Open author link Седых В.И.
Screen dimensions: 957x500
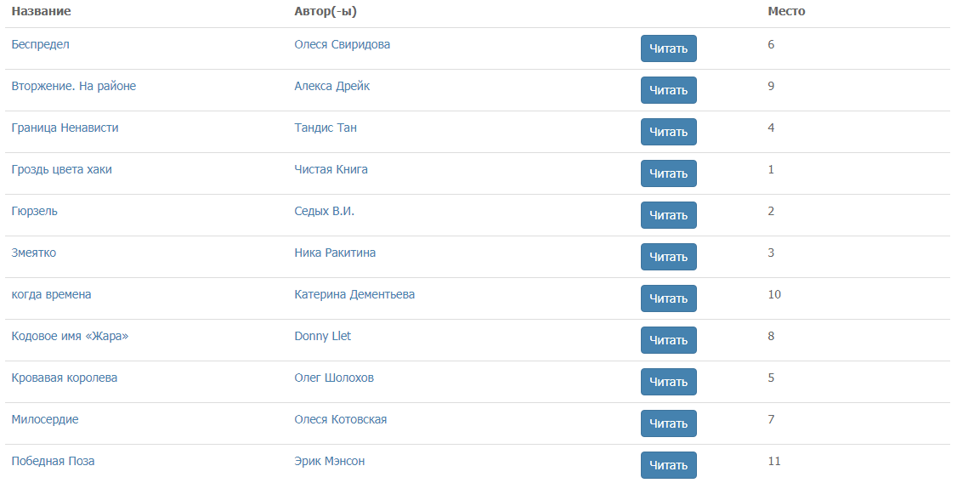pos(324,211)
